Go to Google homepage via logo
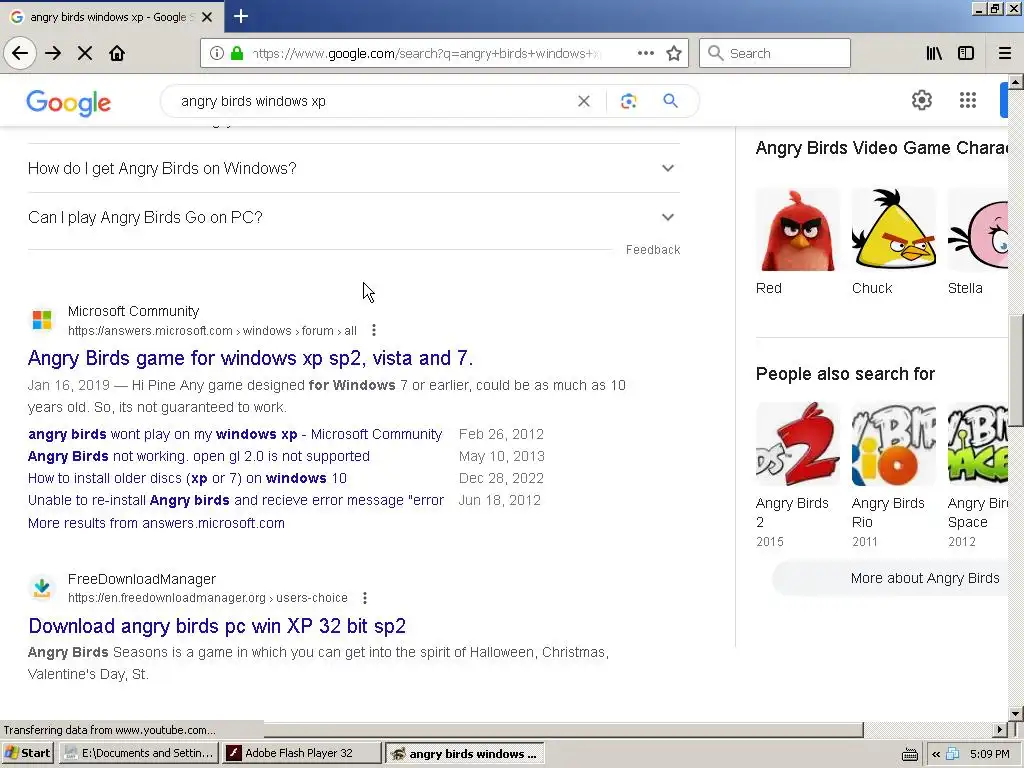Image resolution: width=1024 pixels, height=768 pixels. click(x=69, y=103)
